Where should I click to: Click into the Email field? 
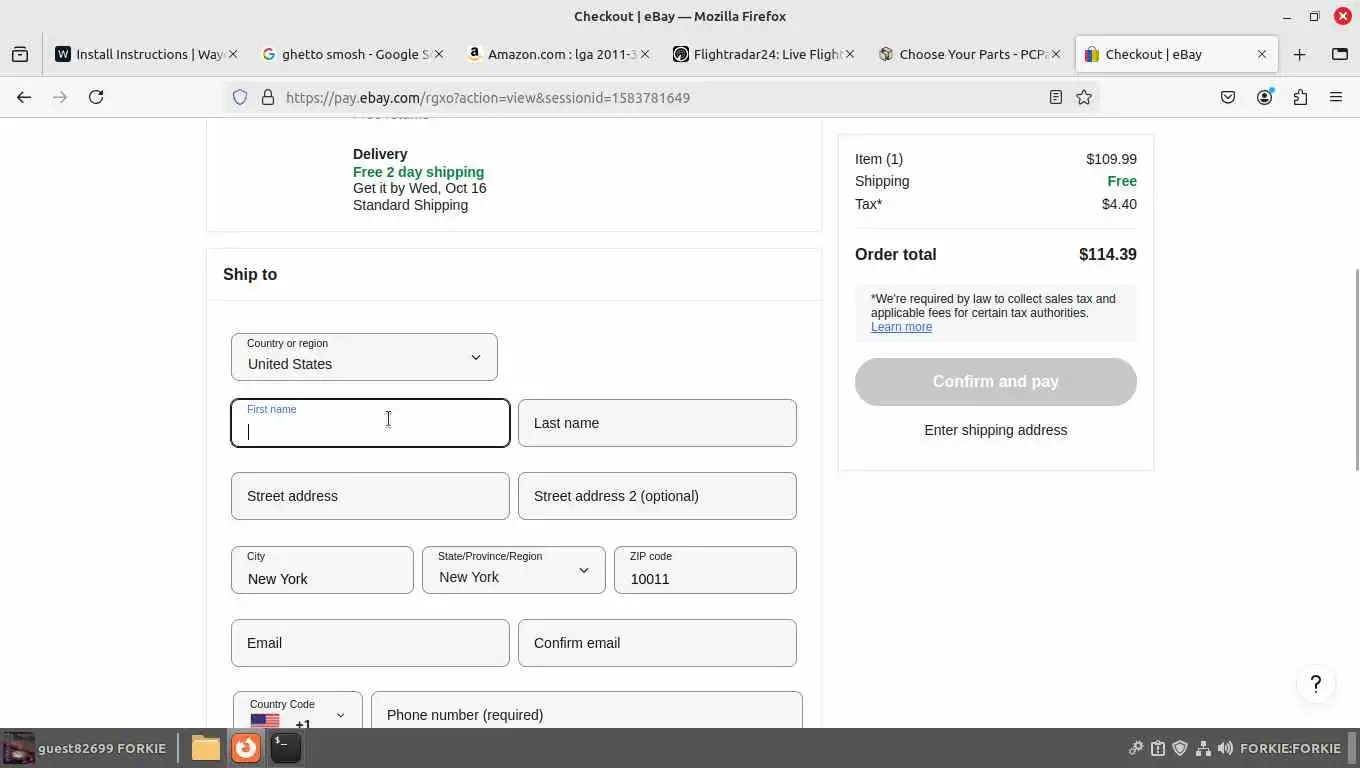tap(370, 643)
